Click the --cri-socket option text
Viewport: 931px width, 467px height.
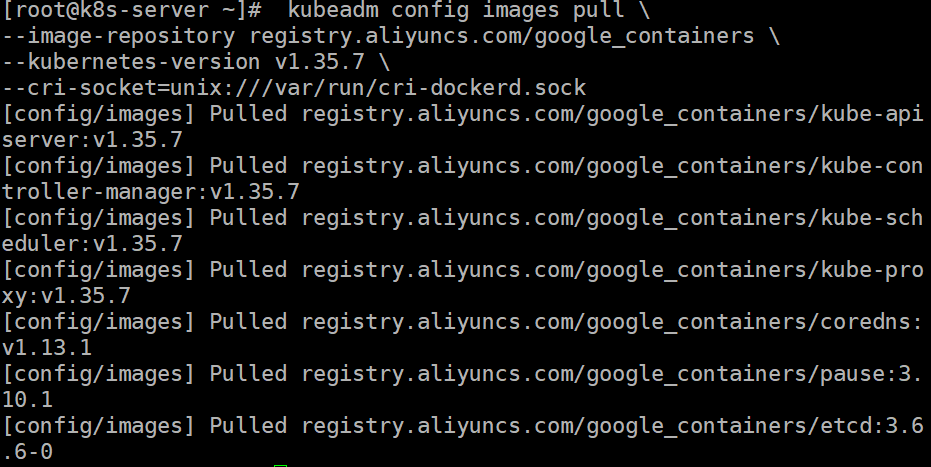tap(80, 88)
